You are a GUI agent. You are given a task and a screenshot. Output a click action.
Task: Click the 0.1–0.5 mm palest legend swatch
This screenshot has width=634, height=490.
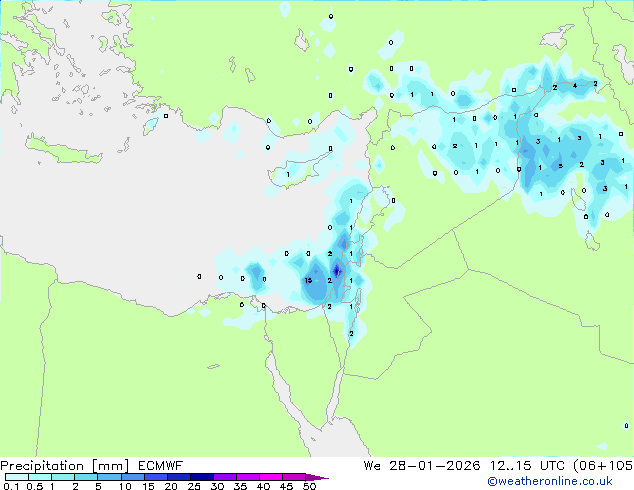pos(17,477)
